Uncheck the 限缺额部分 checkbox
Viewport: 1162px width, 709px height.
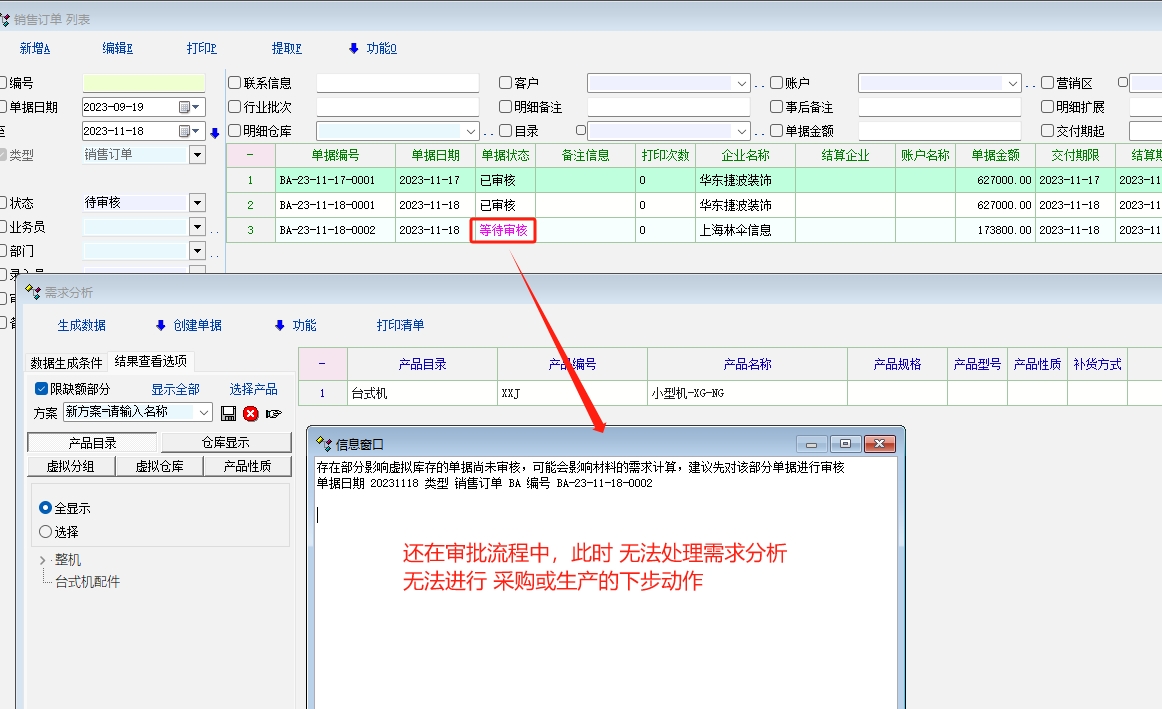(x=41, y=389)
